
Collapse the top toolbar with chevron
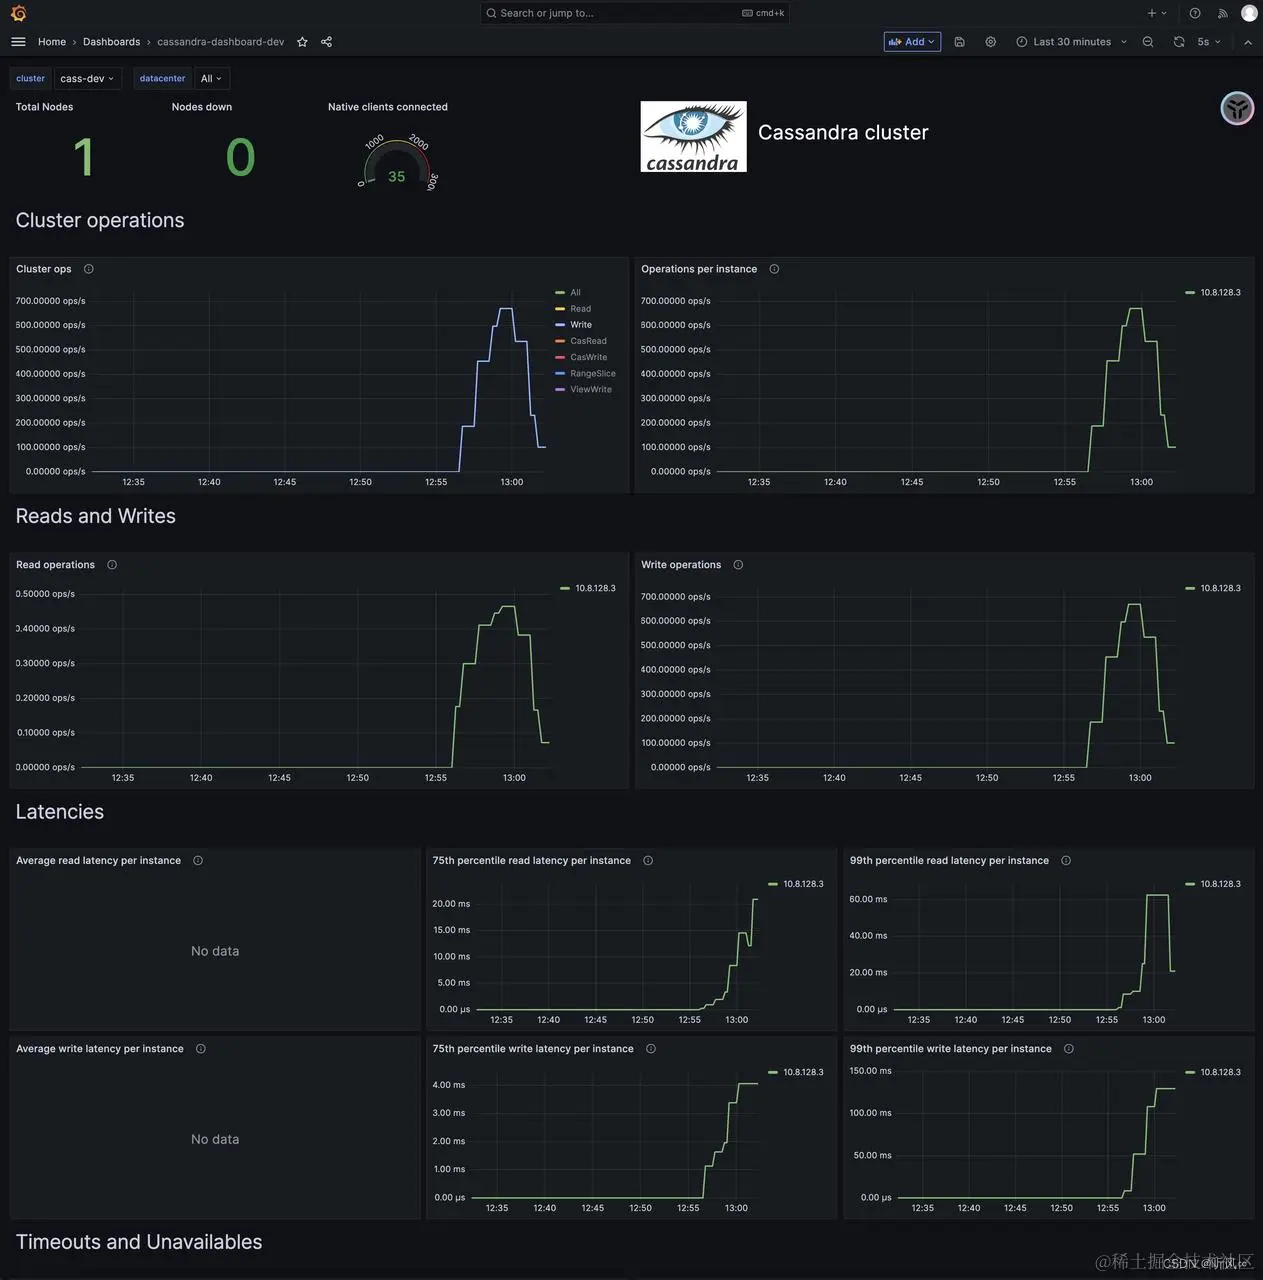click(x=1247, y=42)
